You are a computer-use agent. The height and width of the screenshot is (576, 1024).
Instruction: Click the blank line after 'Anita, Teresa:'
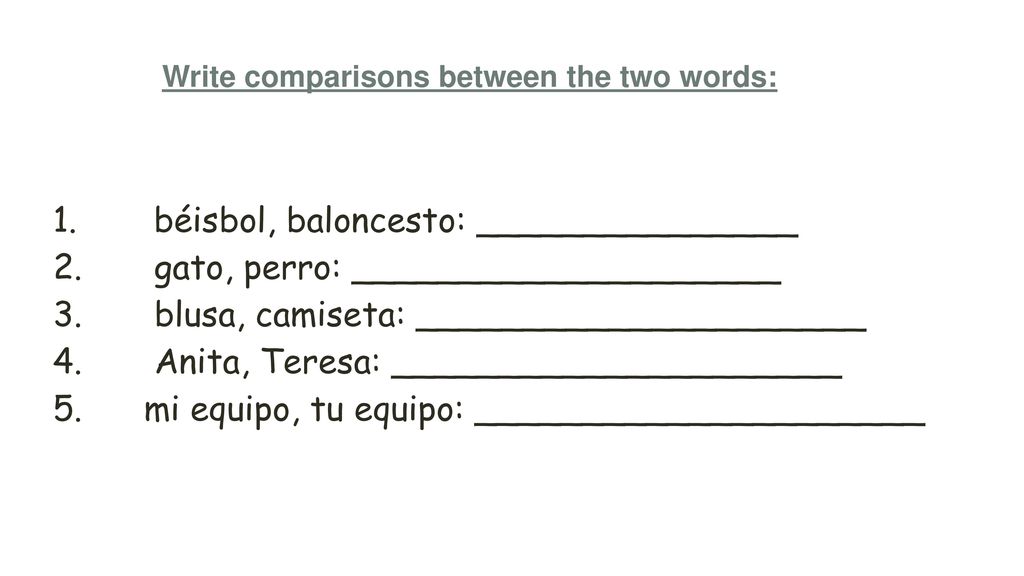616,376
